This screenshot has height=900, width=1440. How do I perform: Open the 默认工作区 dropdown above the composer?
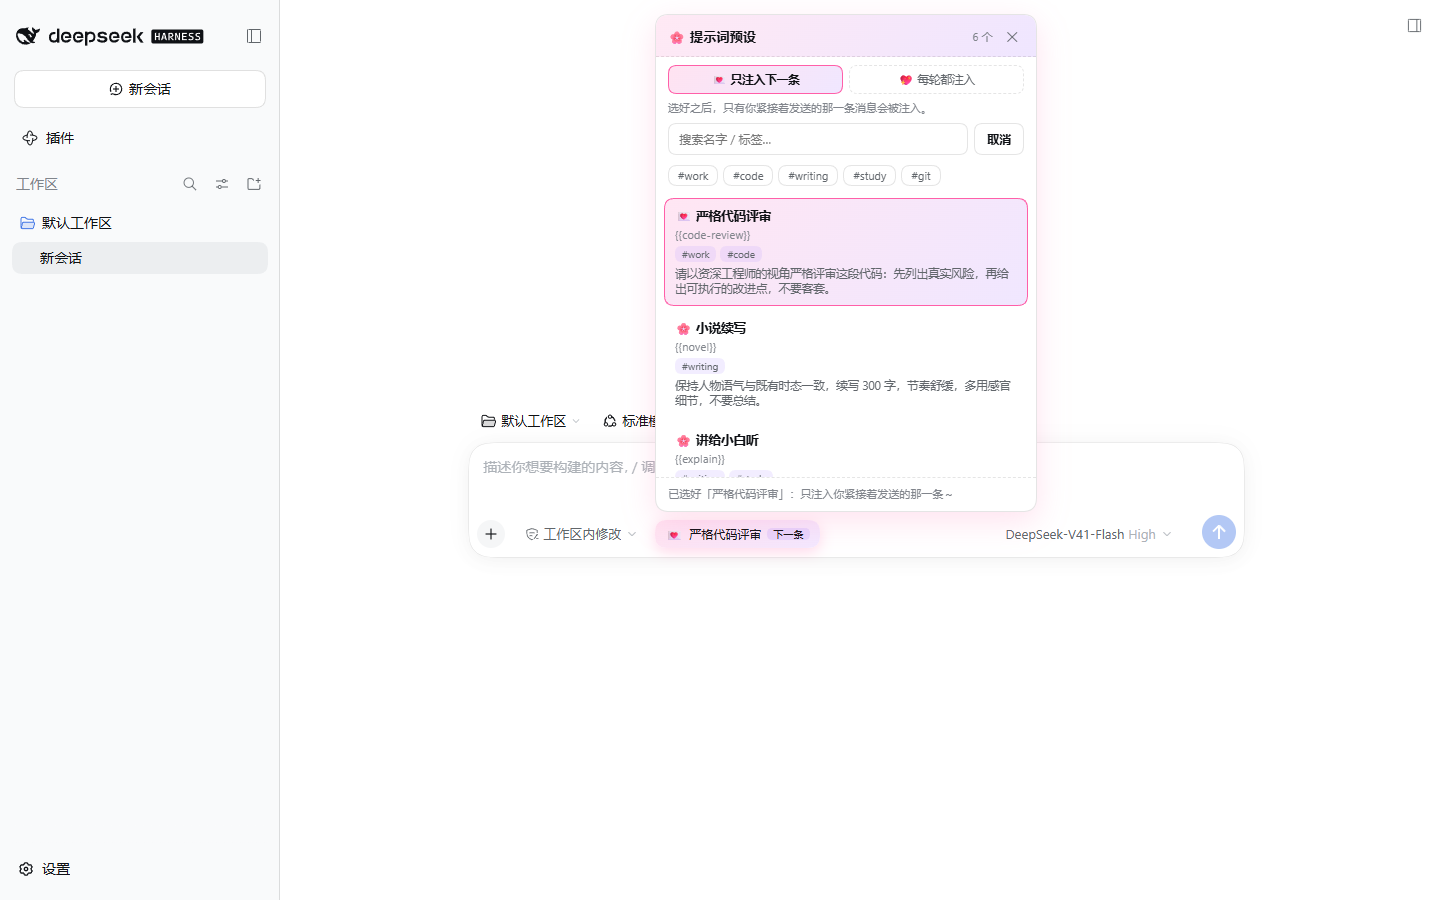coord(530,421)
